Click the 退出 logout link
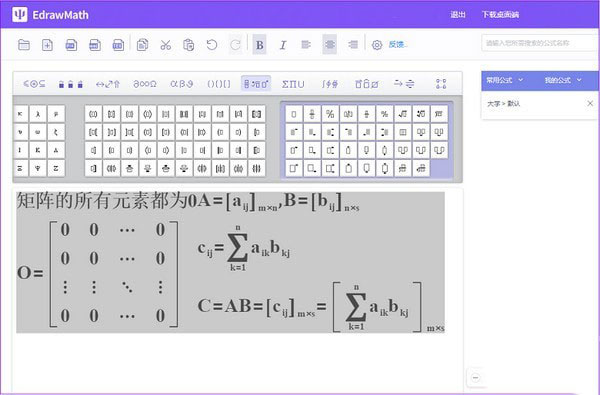This screenshot has height=395, width=600. click(x=458, y=15)
